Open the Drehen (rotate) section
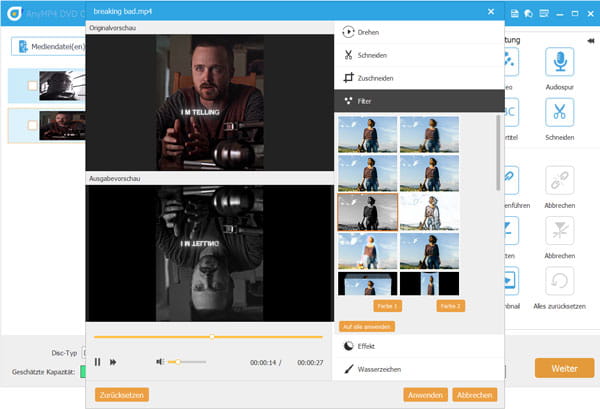600x409 pixels. pyautogui.click(x=419, y=32)
